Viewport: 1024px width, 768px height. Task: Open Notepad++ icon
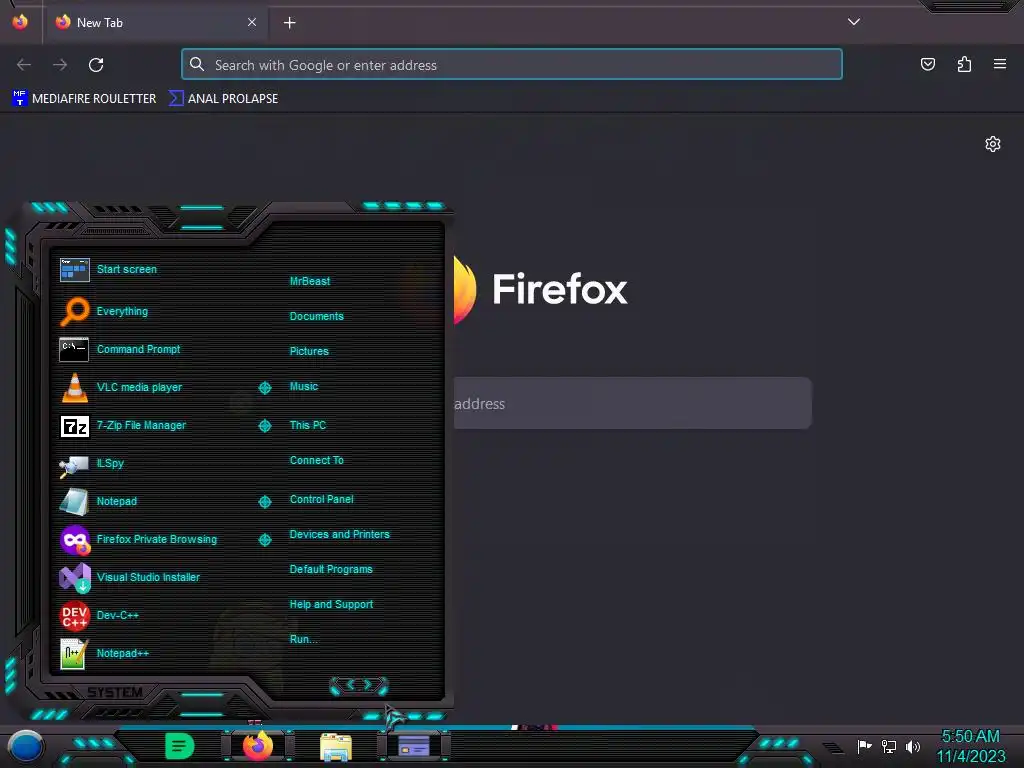(x=73, y=654)
